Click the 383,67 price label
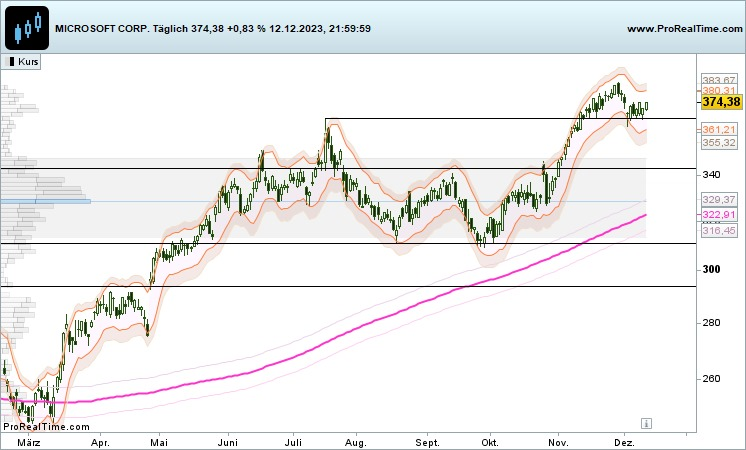This screenshot has width=746, height=450. [x=719, y=79]
